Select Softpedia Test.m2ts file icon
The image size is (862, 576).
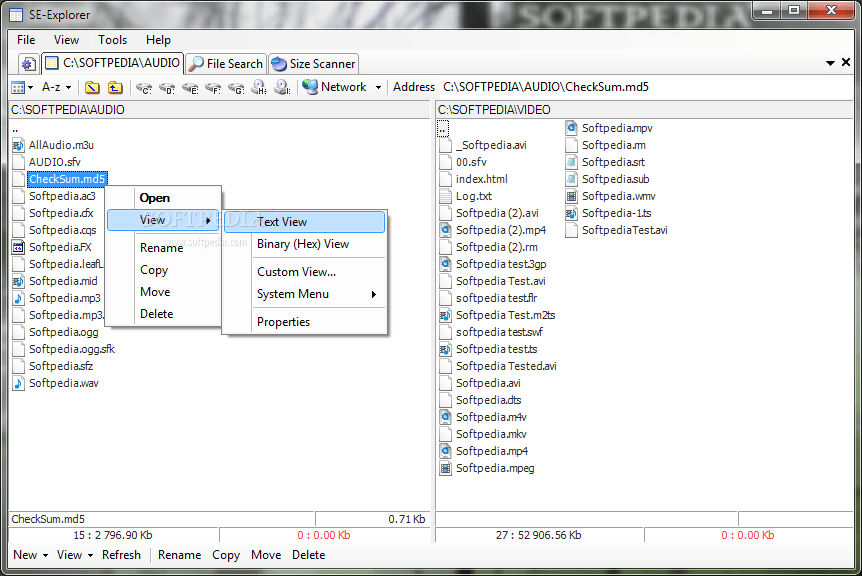(445, 315)
